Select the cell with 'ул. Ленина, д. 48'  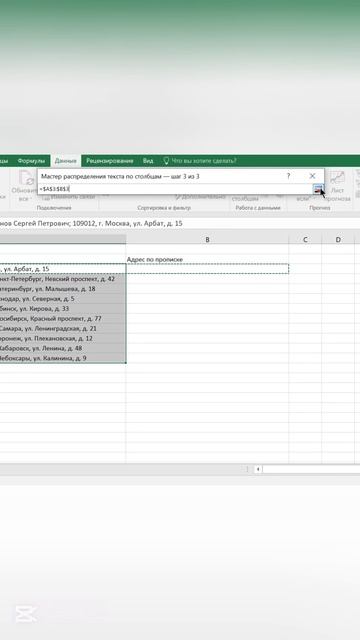point(63,348)
